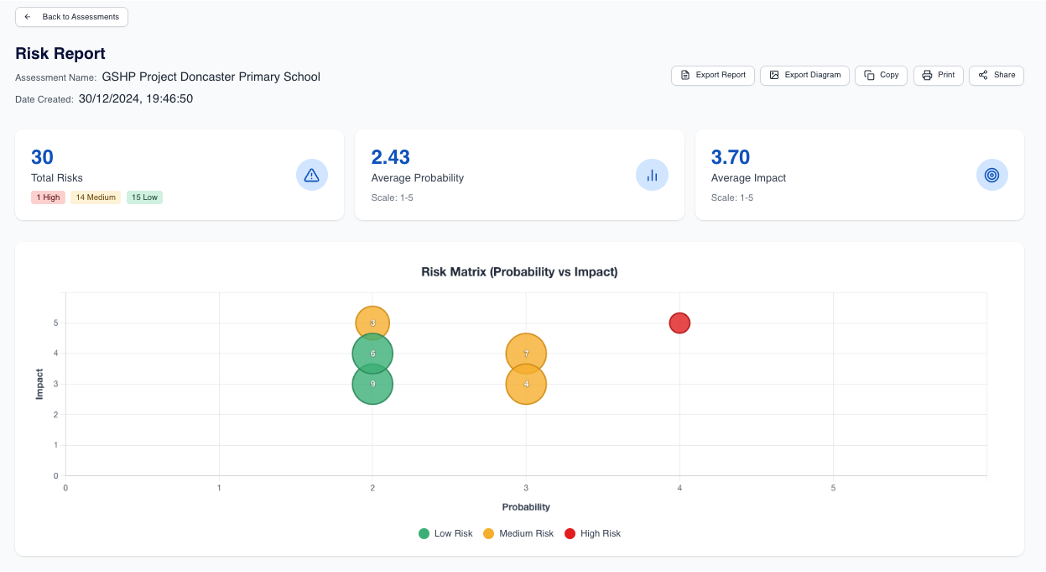
Task: Toggle the Medium Risk legend item
Action: point(518,534)
